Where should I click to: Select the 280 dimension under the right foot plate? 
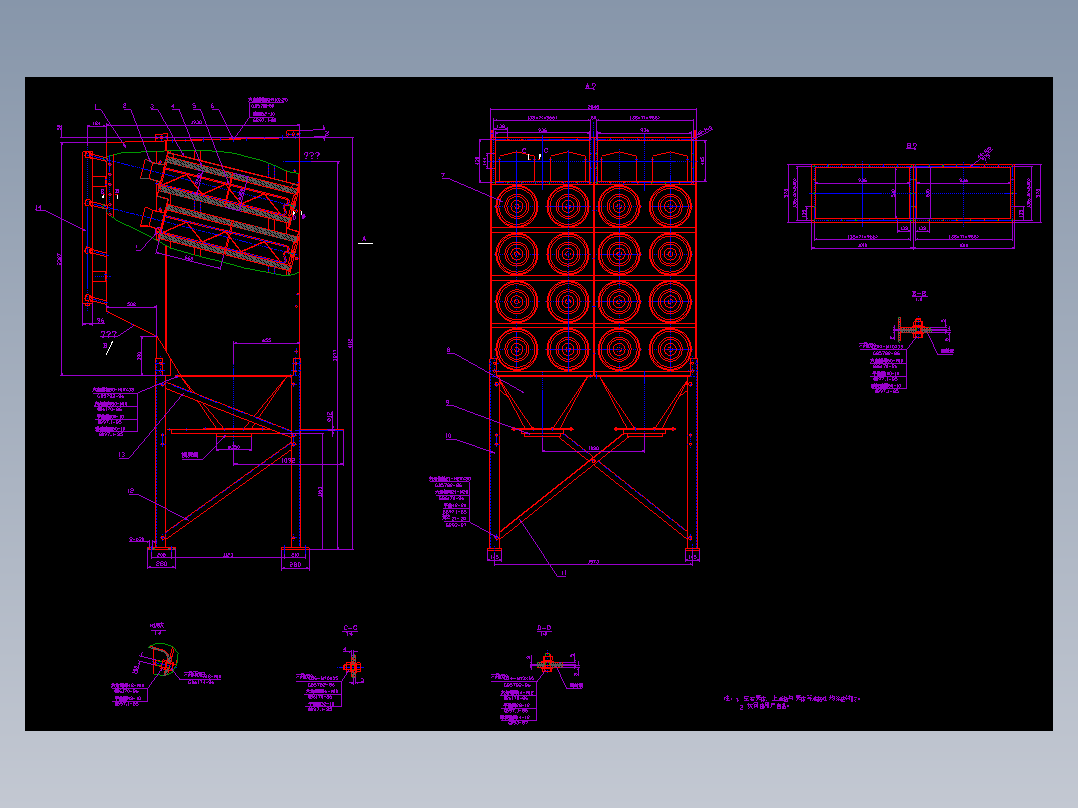coord(295,564)
